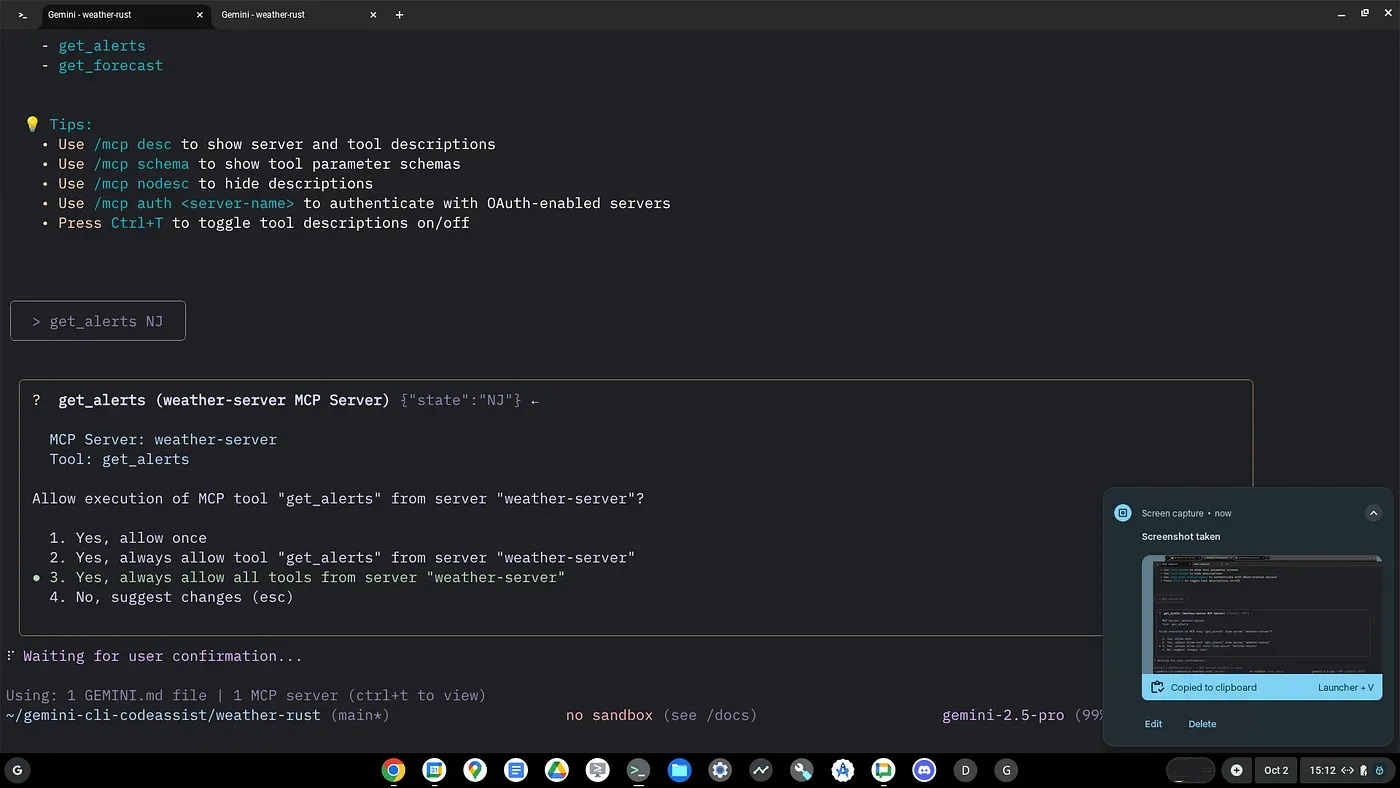Delete the captured screenshot from the notification
The image size is (1400, 788).
pos(1202,724)
